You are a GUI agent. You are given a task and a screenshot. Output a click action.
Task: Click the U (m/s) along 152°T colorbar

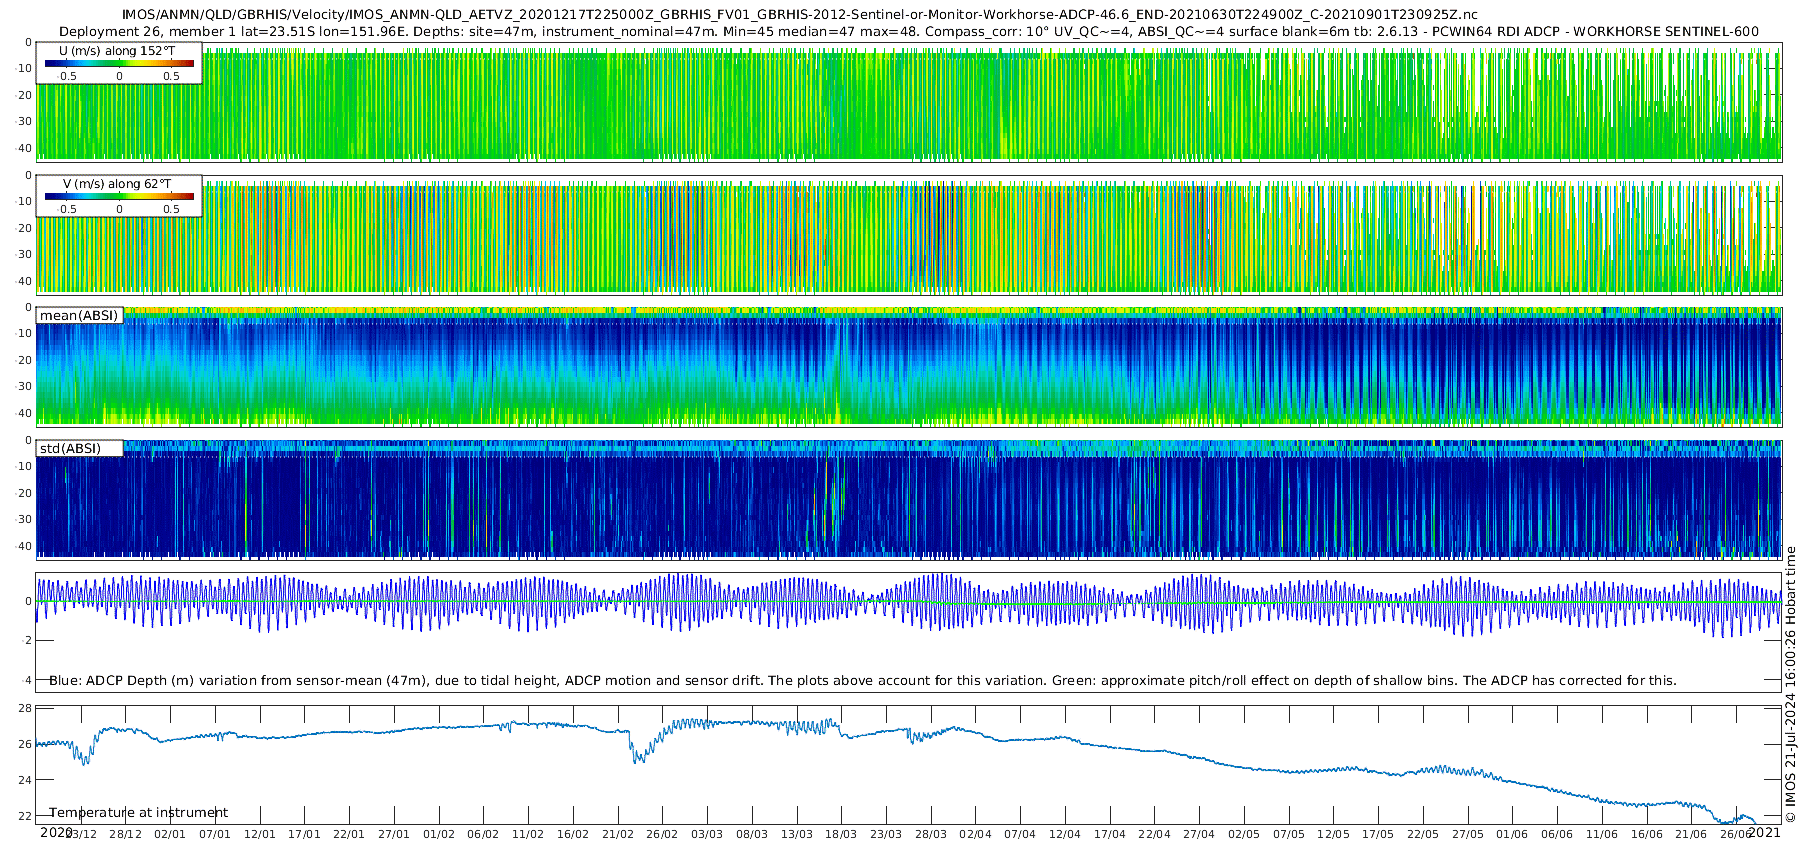pyautogui.click(x=119, y=63)
